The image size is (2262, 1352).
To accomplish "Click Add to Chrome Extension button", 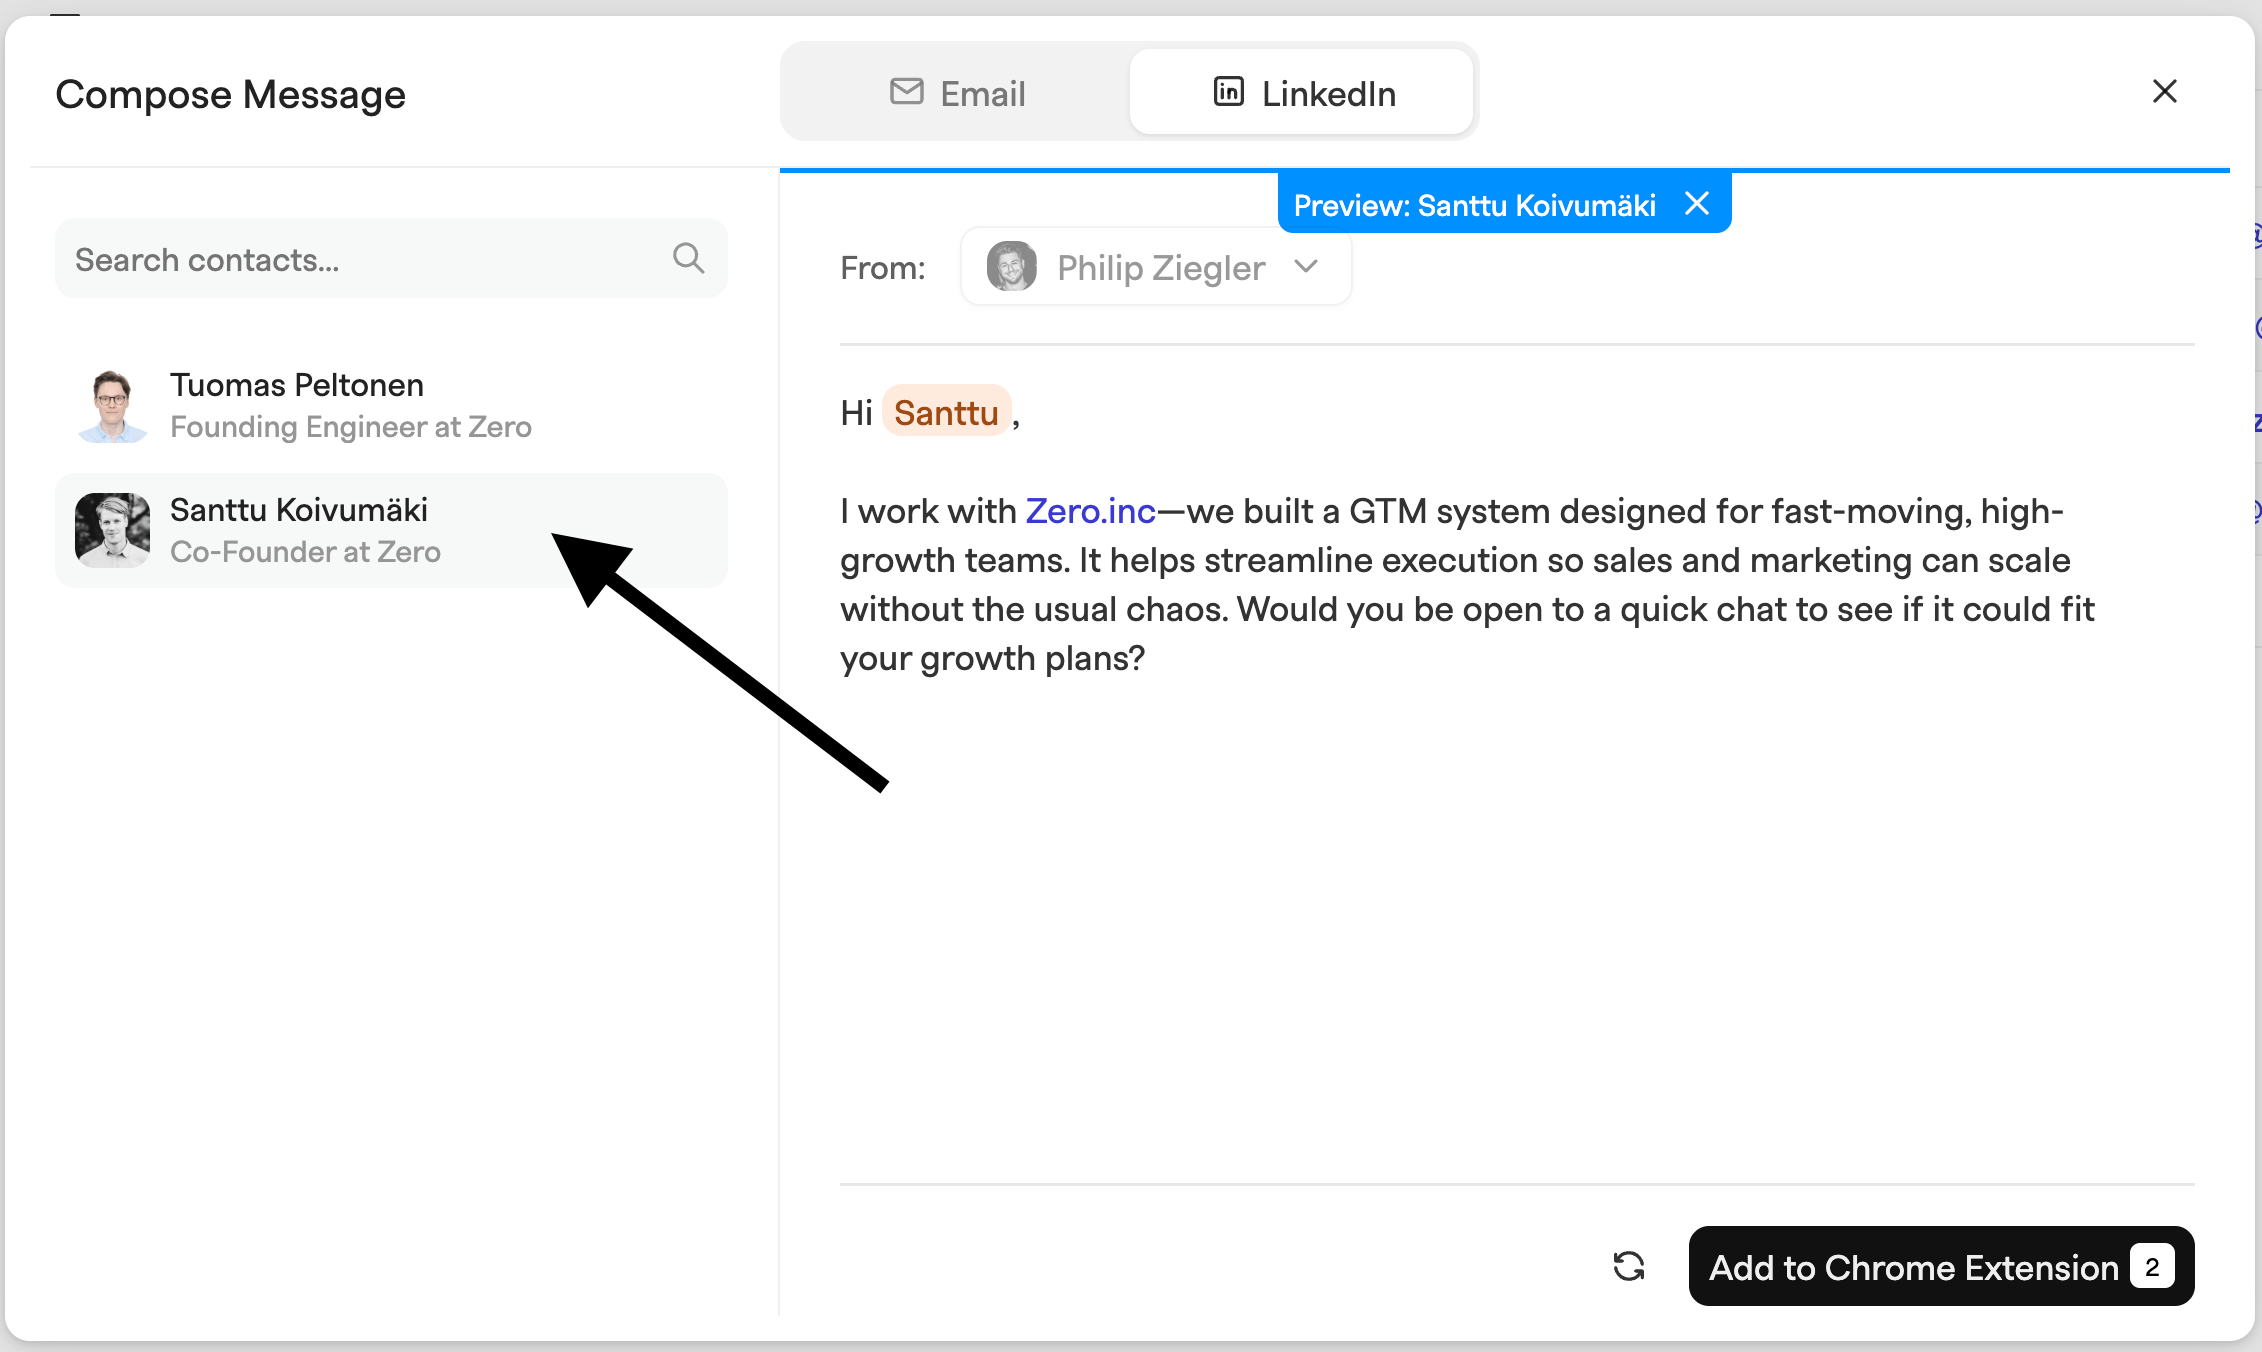I will pyautogui.click(x=1941, y=1266).
